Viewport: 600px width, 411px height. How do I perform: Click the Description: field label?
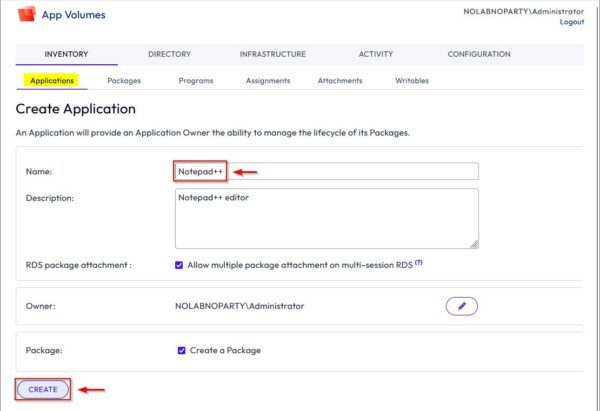tap(50, 198)
